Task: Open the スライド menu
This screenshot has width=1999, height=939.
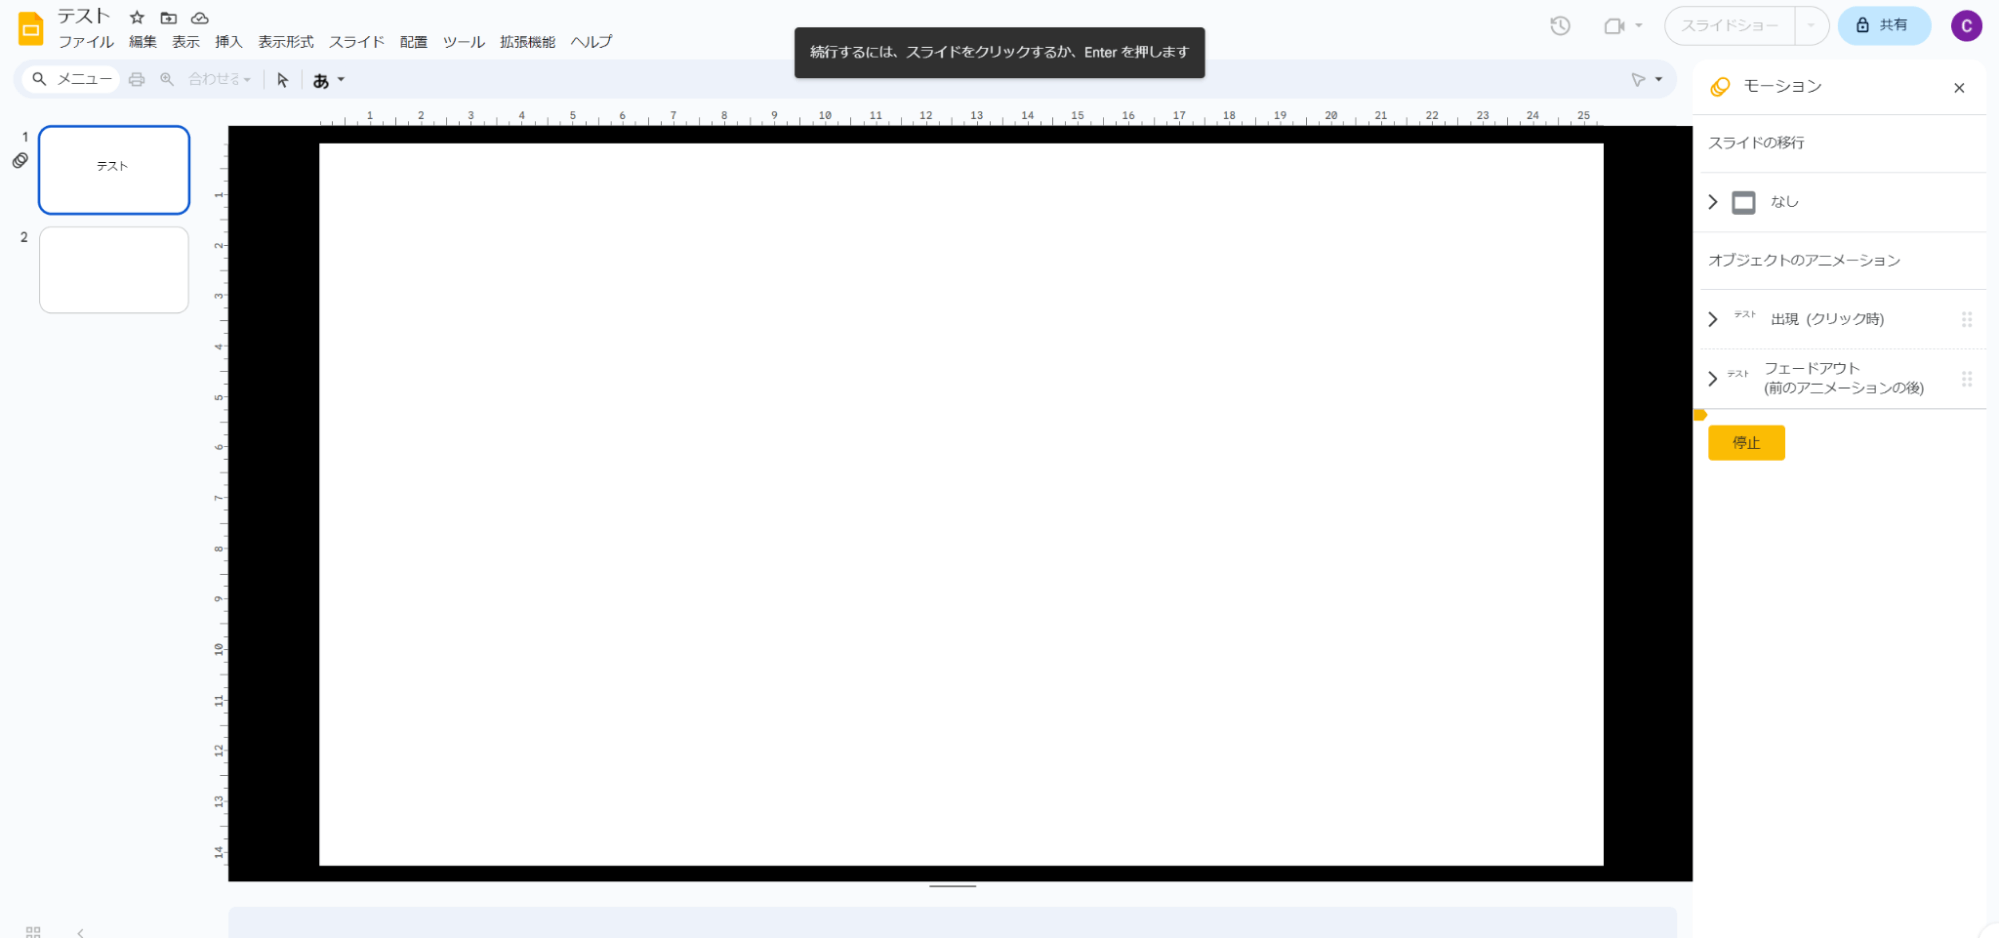Action: (x=356, y=42)
